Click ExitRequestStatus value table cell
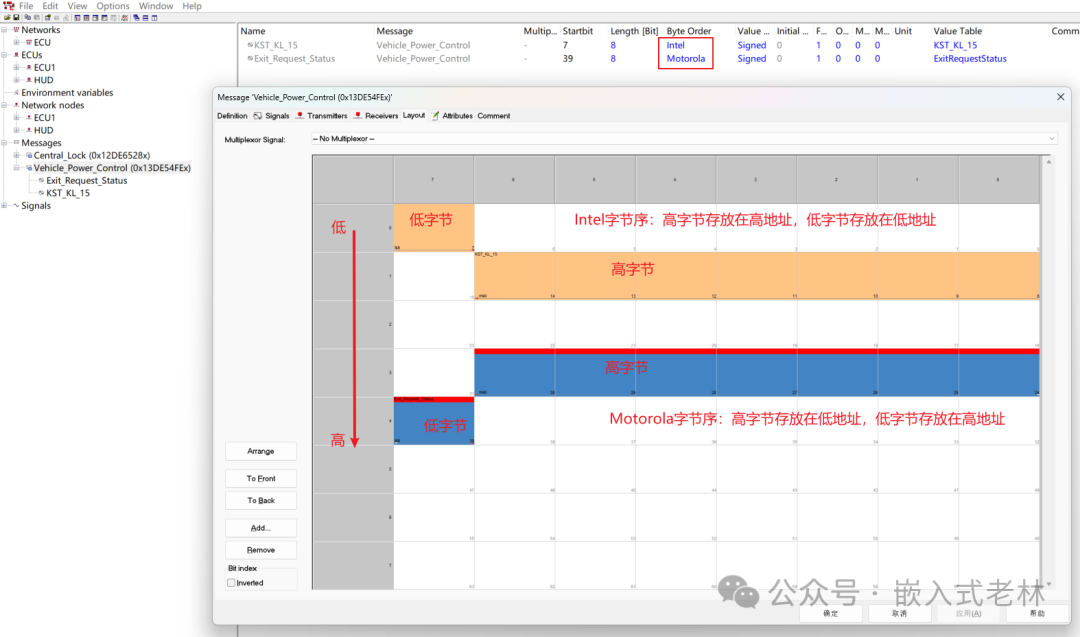1080x637 pixels. (970, 59)
